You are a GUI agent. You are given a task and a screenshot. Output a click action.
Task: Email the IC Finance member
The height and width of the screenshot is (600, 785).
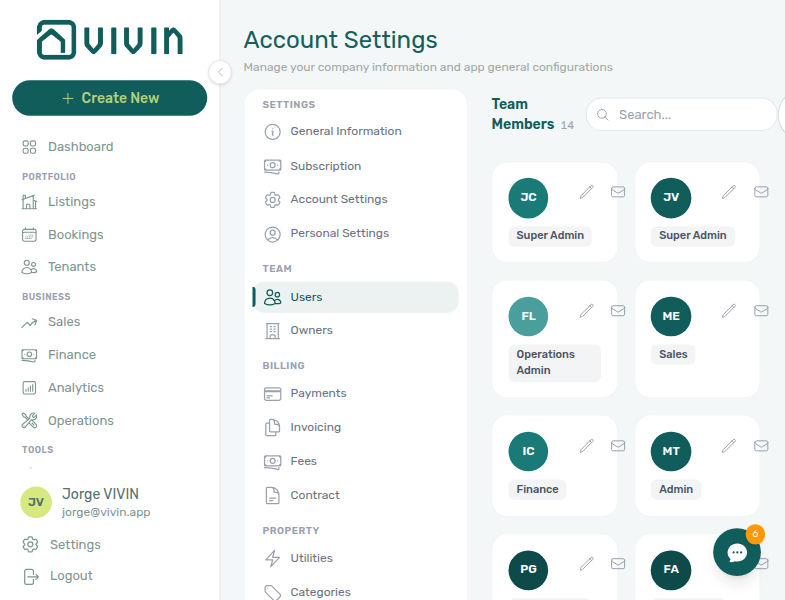[618, 446]
